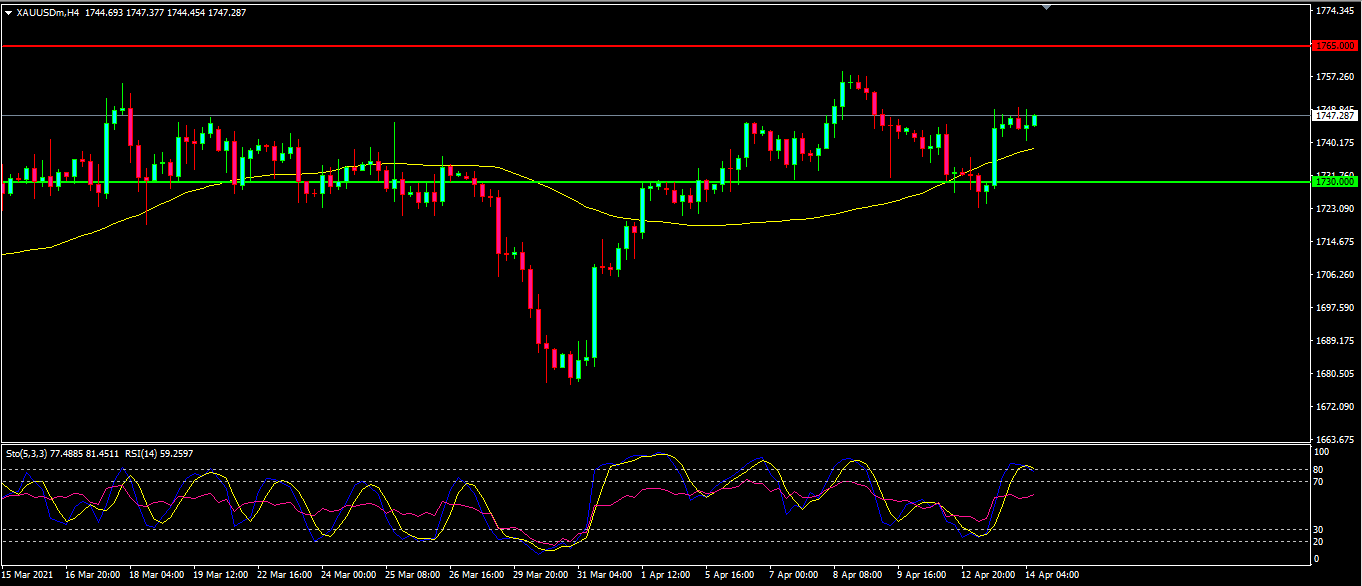The height and width of the screenshot is (586, 1362).
Task: Select the green 1730.000 price label
Action: click(x=1335, y=182)
